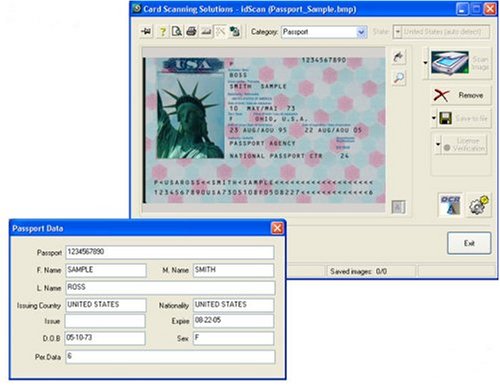Close the Passport Data dialog
Viewport: 500px width, 392px height.
coord(277,228)
